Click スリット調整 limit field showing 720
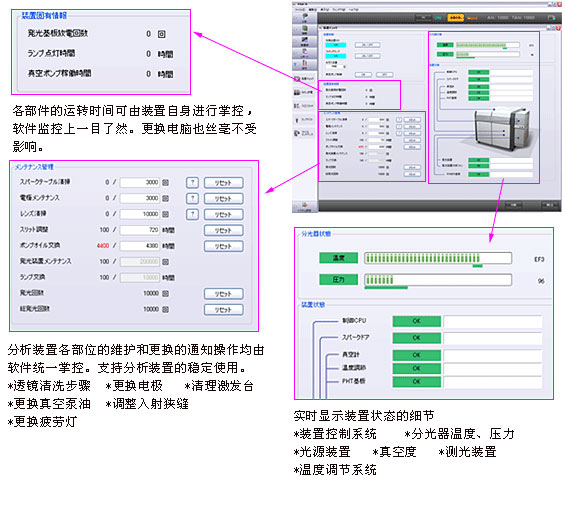Viewport: 565px width, 520px height. pos(140,230)
